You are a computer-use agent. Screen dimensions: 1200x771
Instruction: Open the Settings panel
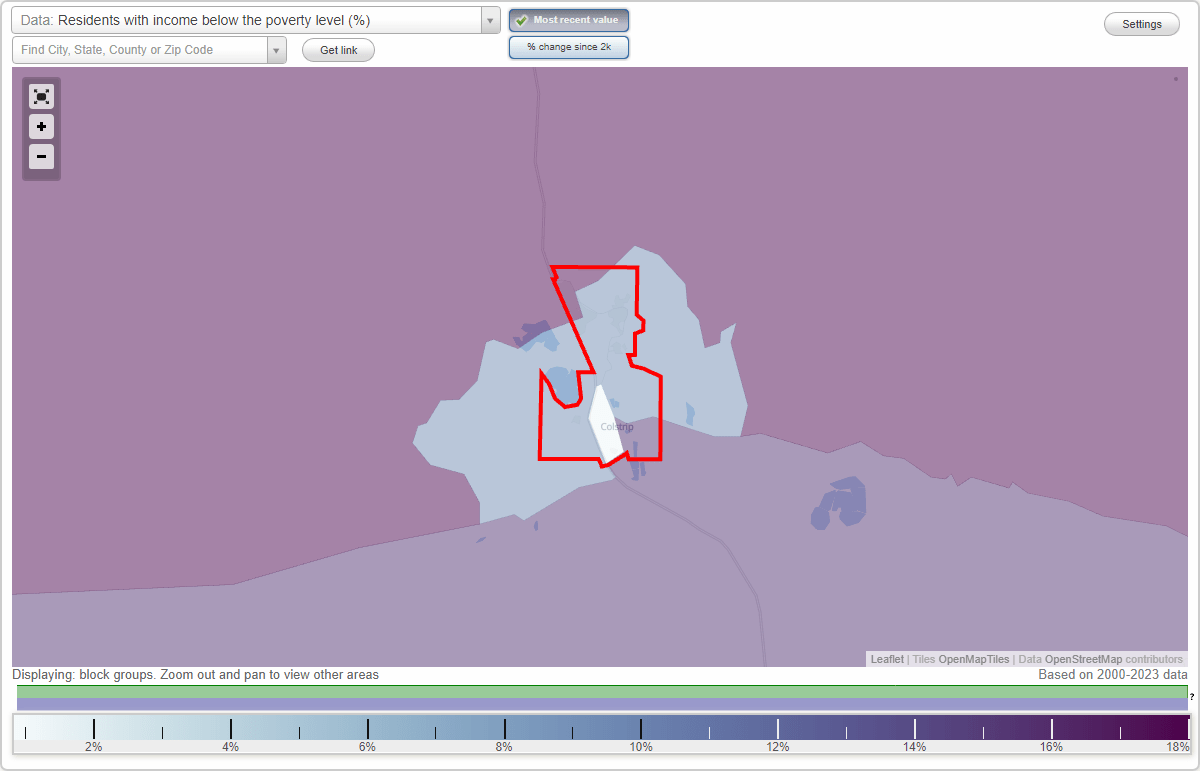(x=1141, y=23)
